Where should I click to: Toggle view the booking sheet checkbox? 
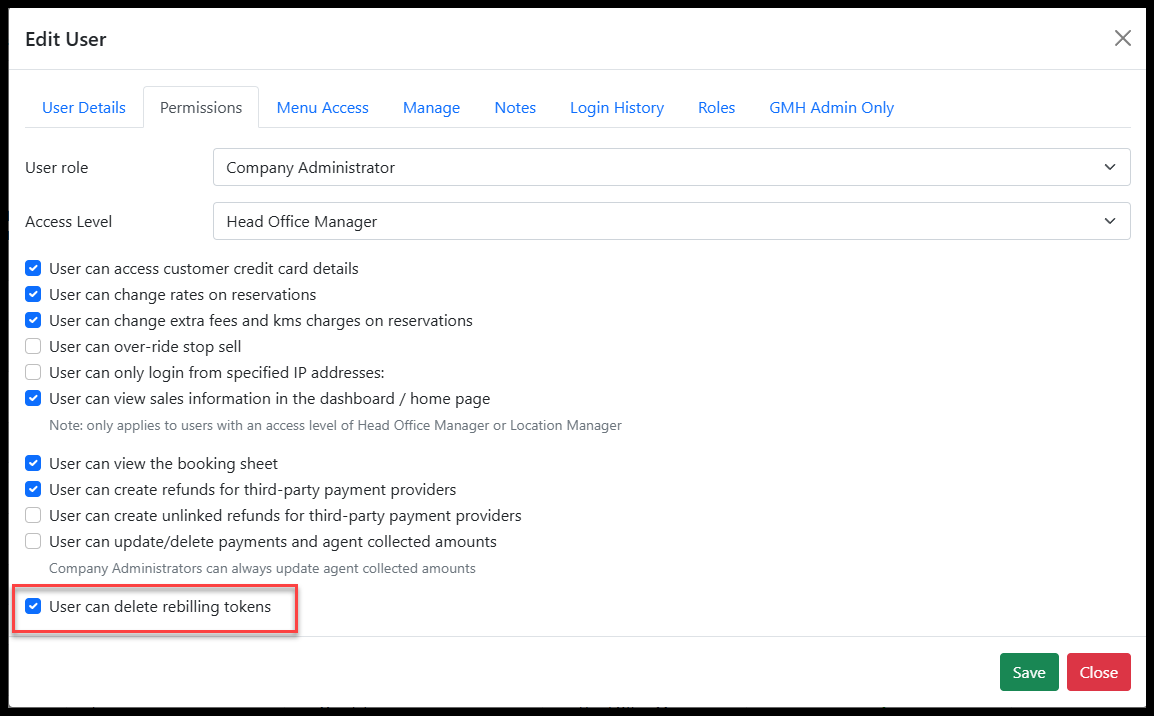click(33, 464)
